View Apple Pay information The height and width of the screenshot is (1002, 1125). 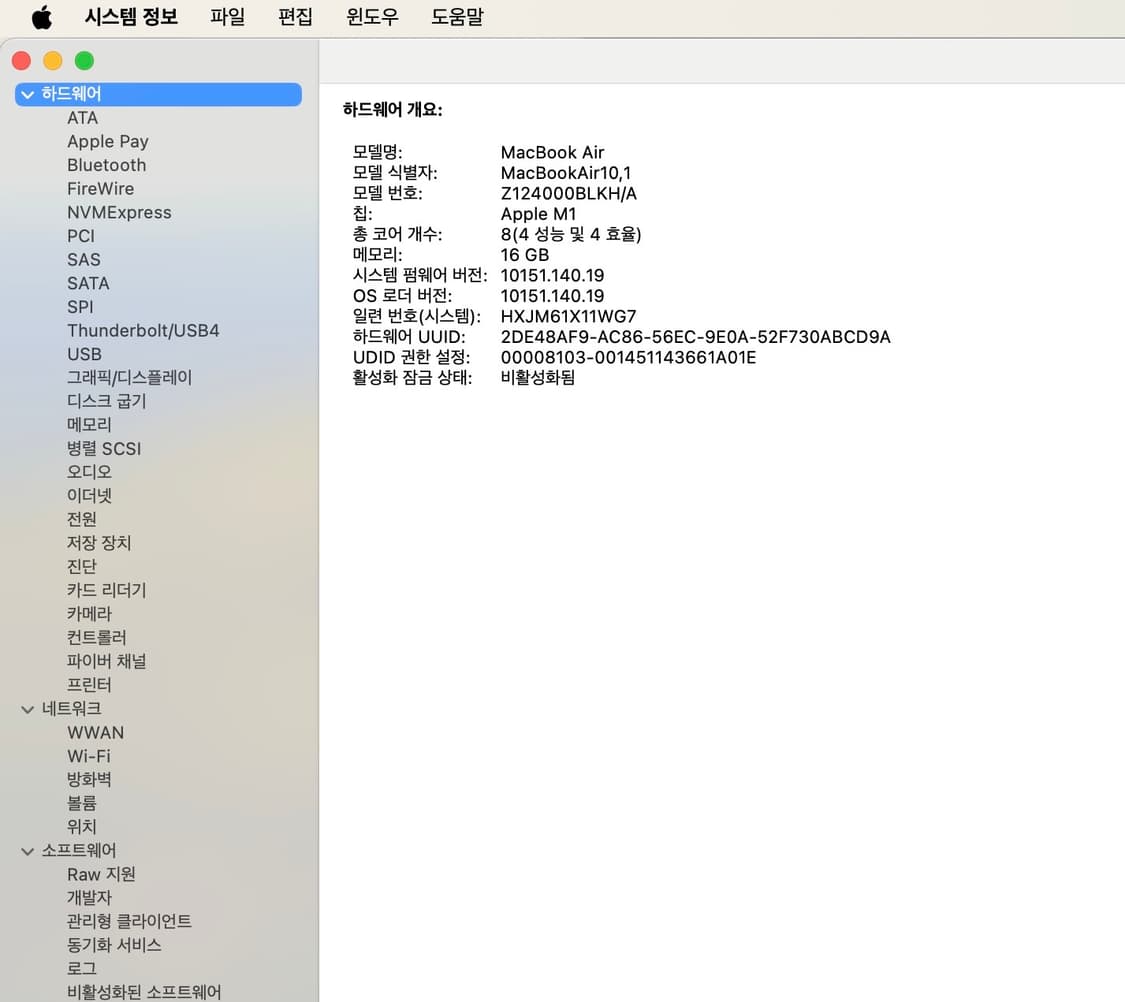(x=107, y=141)
